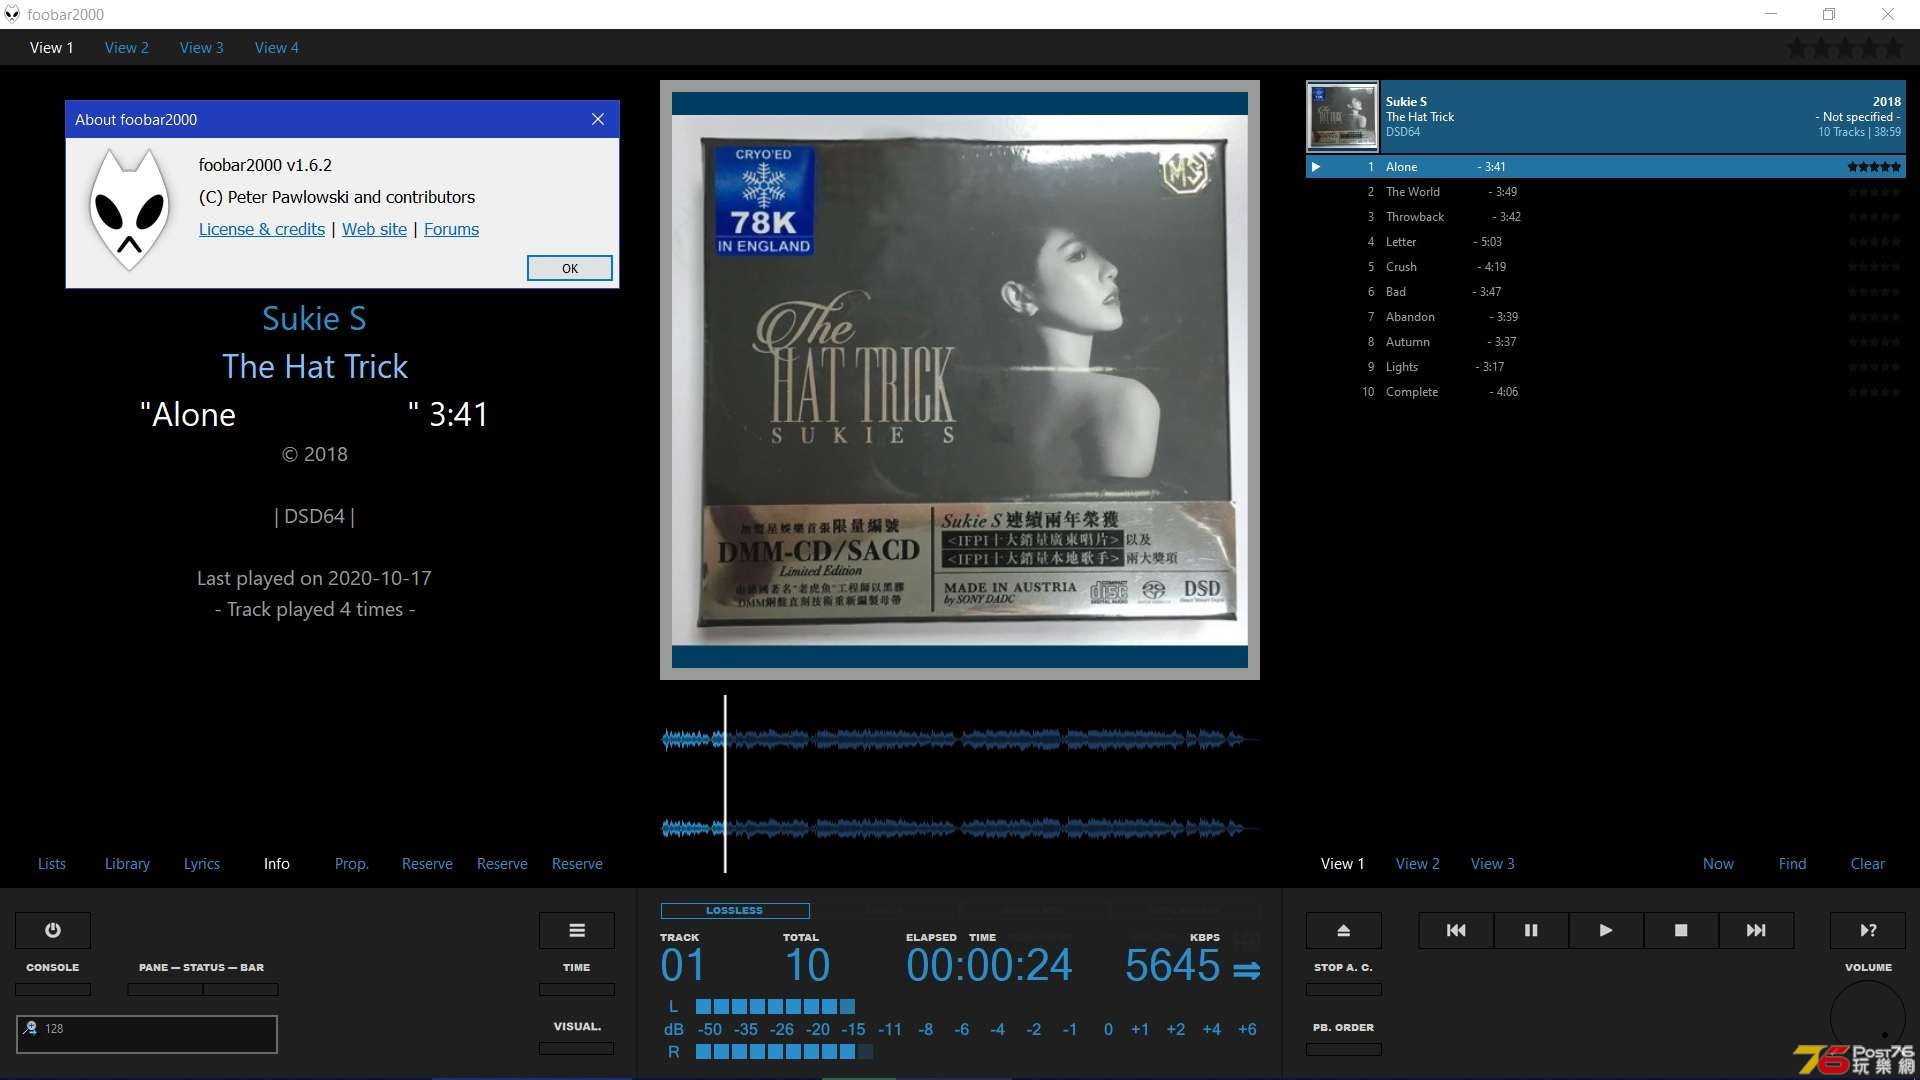This screenshot has height=1080, width=1920.
Task: Select track 9 Lights
Action: coord(1606,367)
